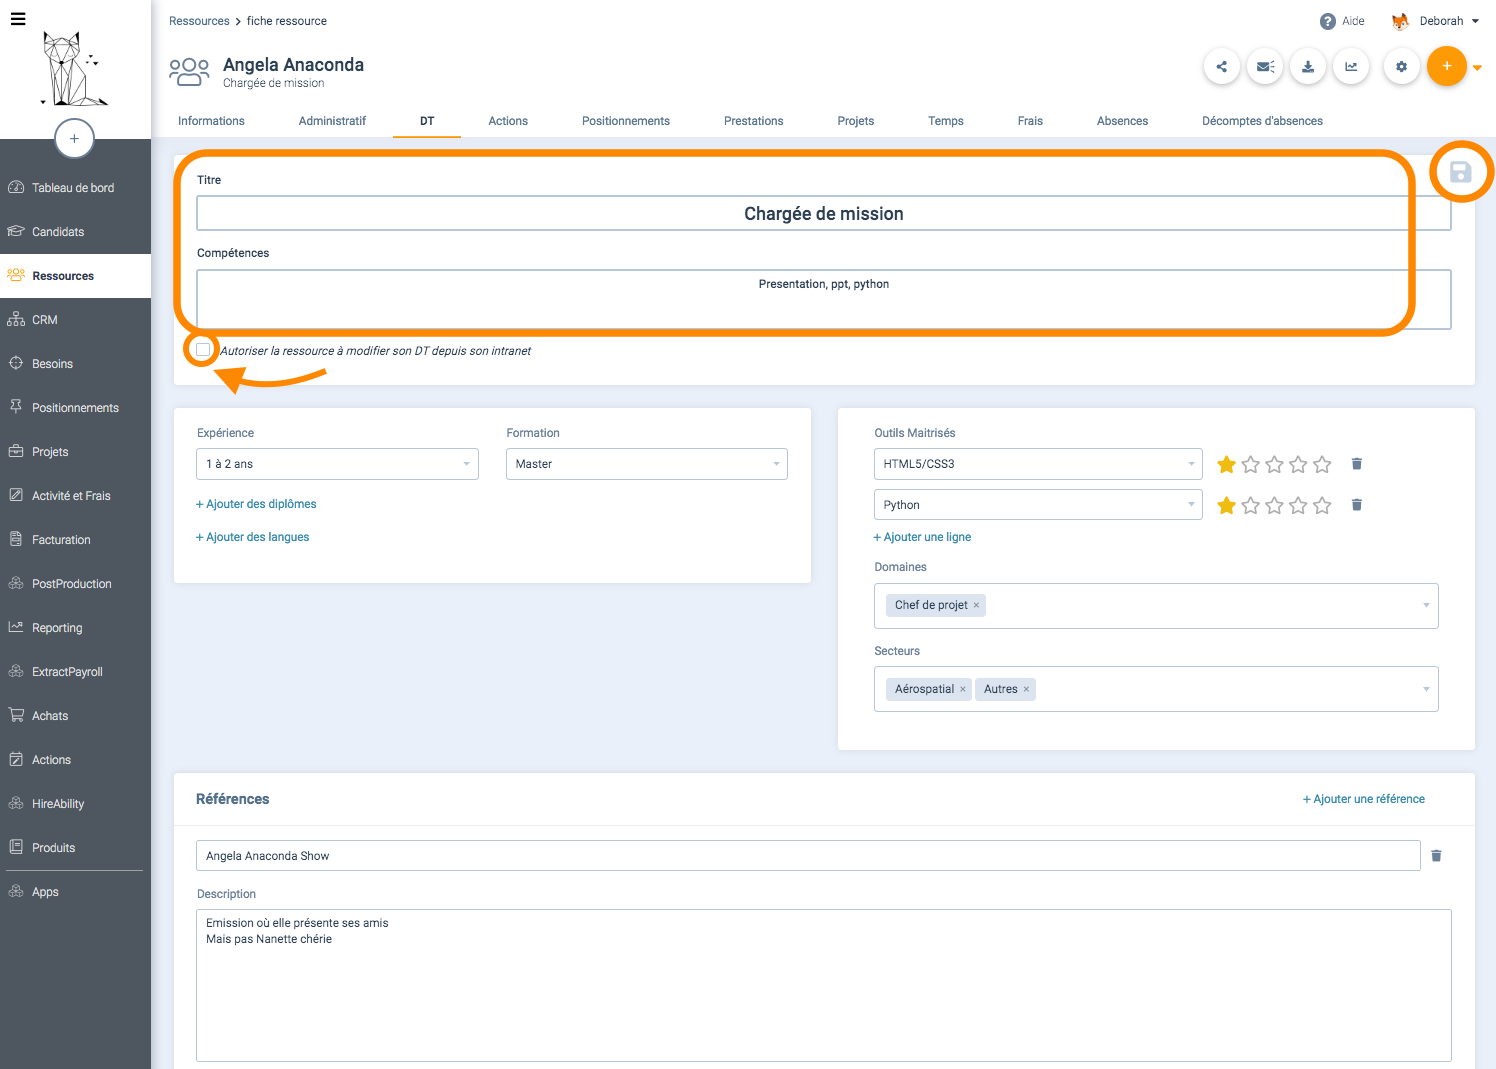Switch to the Temps tab
This screenshot has height=1069, width=1496.
[x=945, y=121]
